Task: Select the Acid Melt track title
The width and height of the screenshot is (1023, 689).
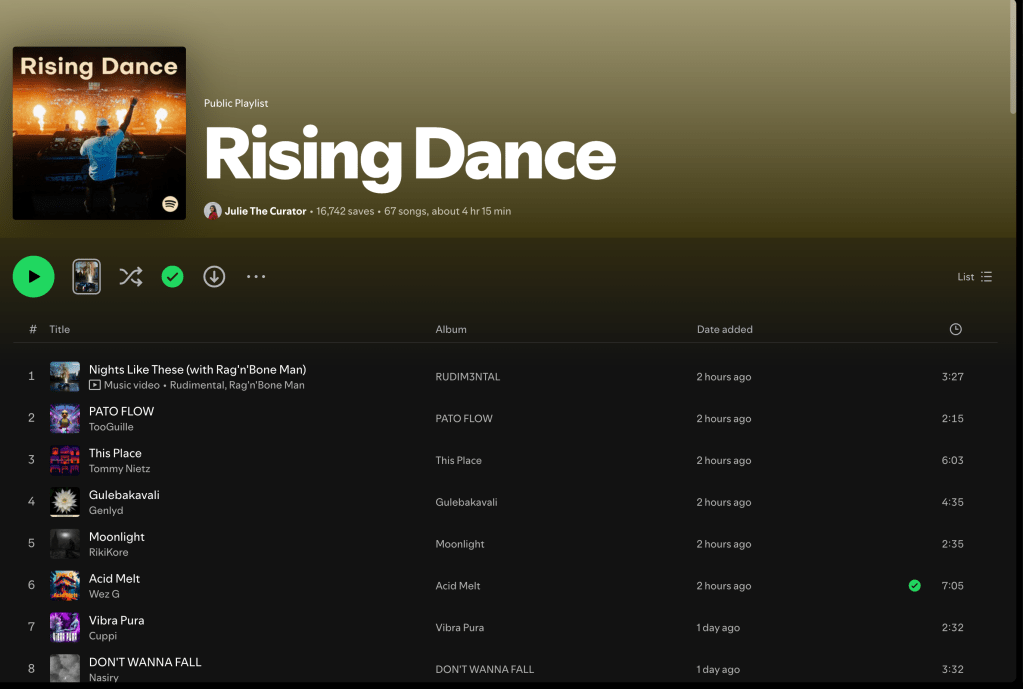Action: (x=114, y=578)
